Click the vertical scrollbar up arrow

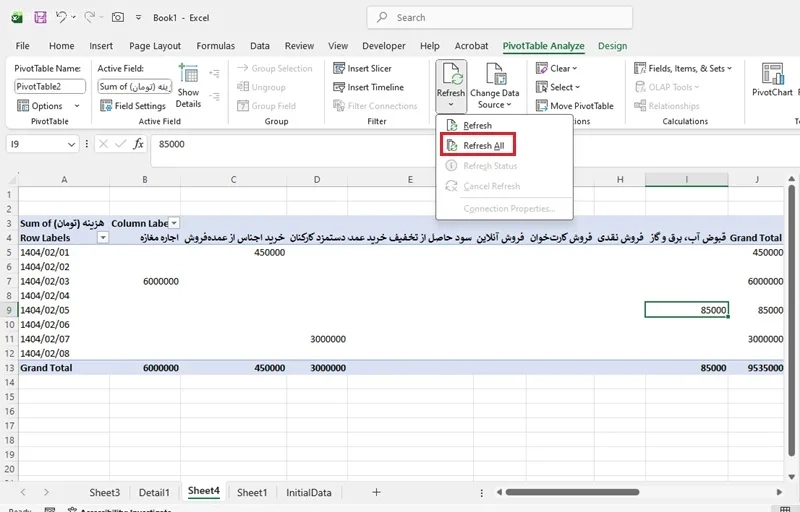coord(791,179)
